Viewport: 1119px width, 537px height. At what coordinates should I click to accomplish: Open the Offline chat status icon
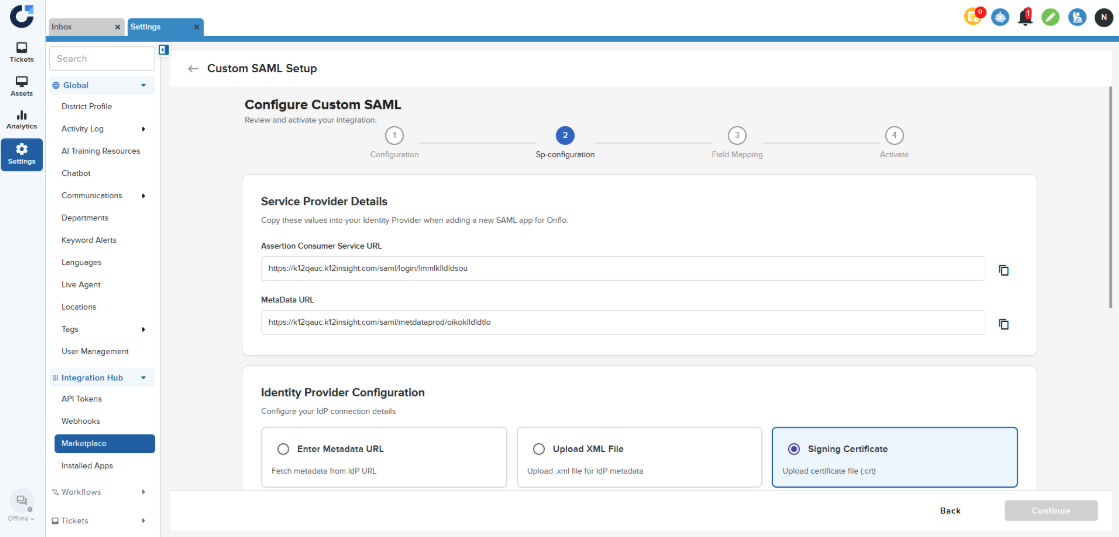tap(21, 503)
